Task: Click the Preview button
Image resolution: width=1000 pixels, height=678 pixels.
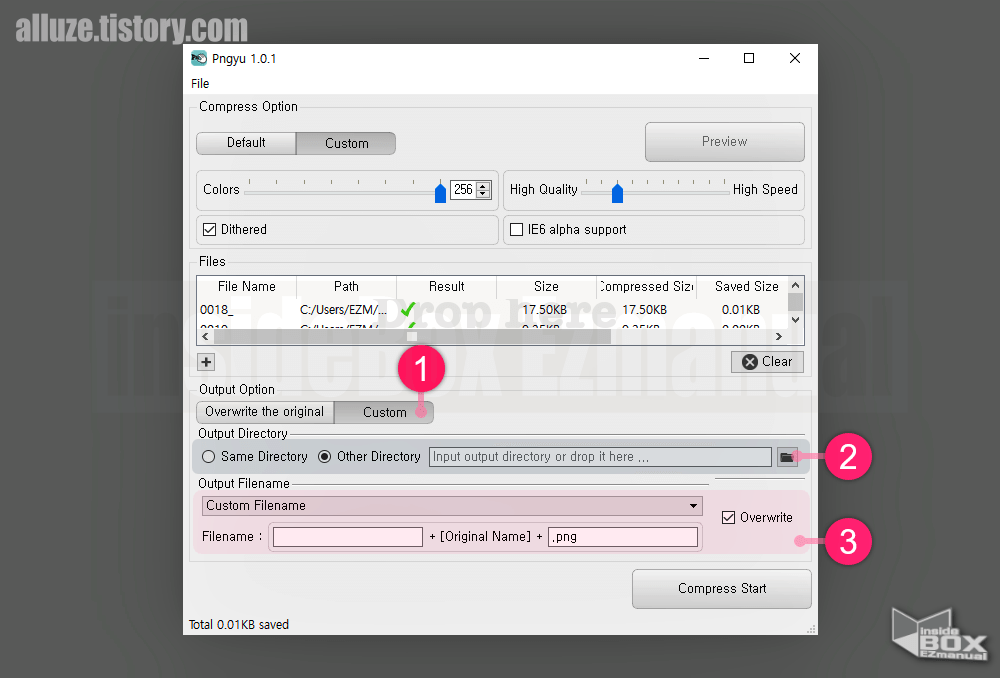Action: (x=724, y=142)
